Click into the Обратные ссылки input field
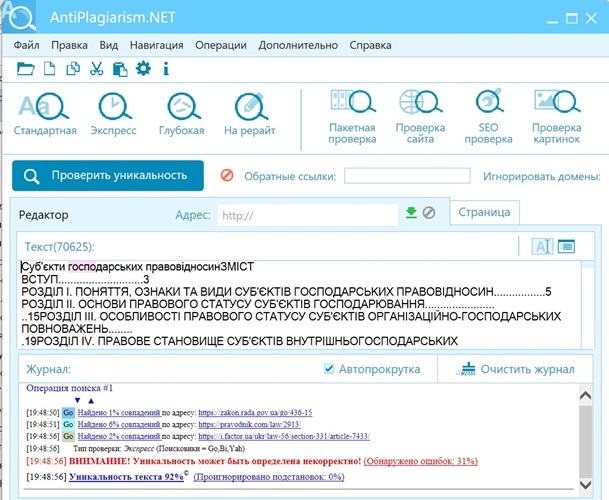Screen dimensions: 609x500 pos(407,176)
